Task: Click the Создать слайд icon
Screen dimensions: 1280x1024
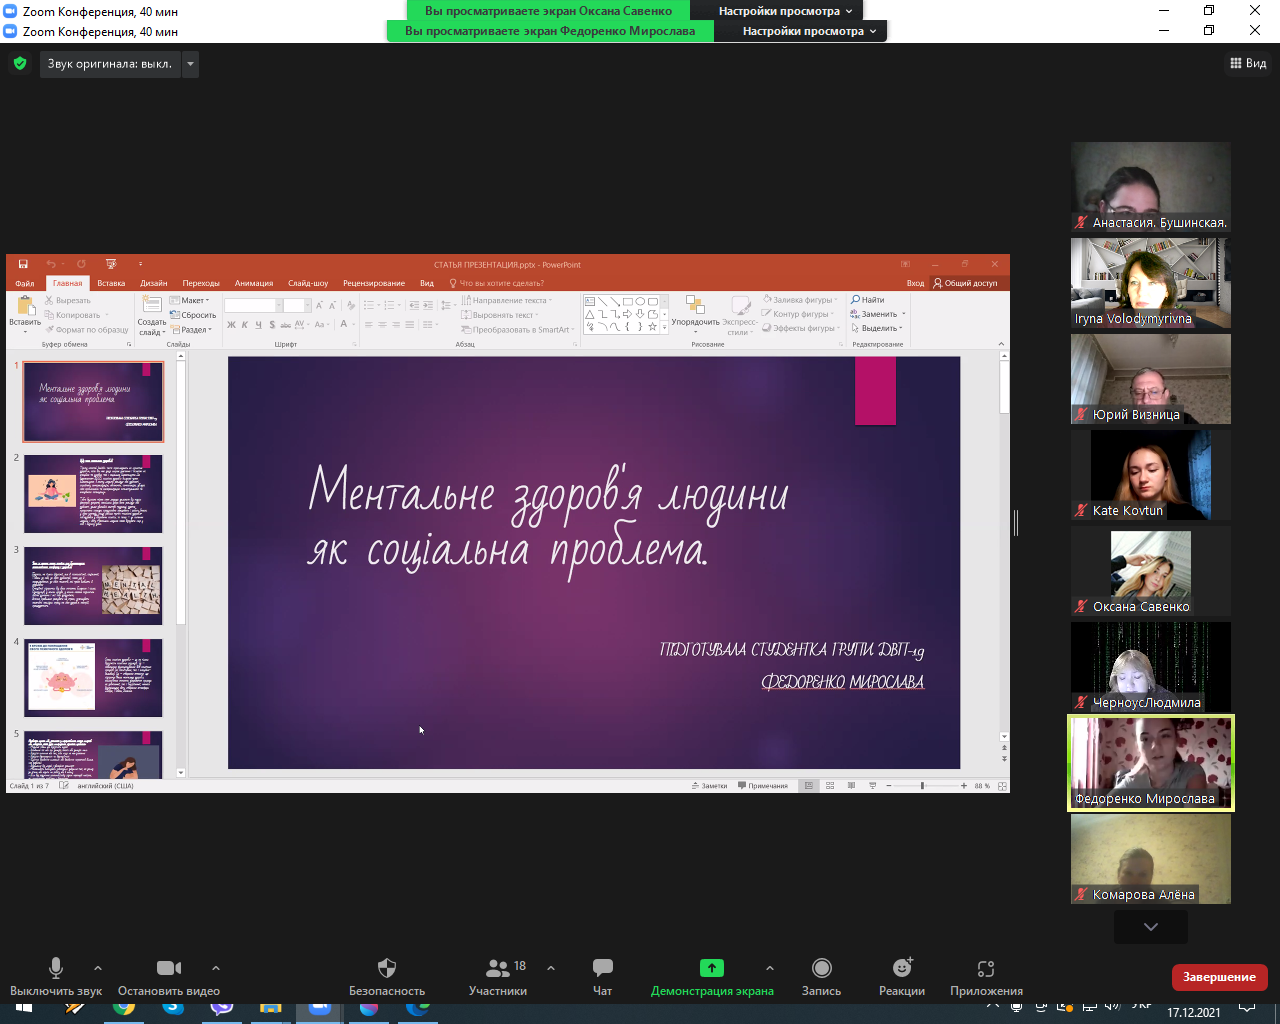Action: pos(152,305)
